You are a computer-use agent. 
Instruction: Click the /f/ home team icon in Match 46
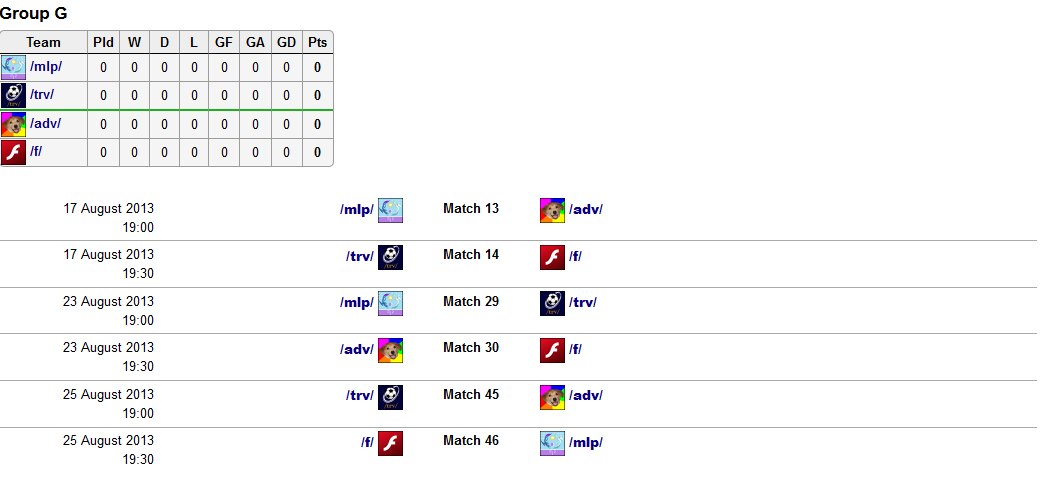pyautogui.click(x=390, y=443)
